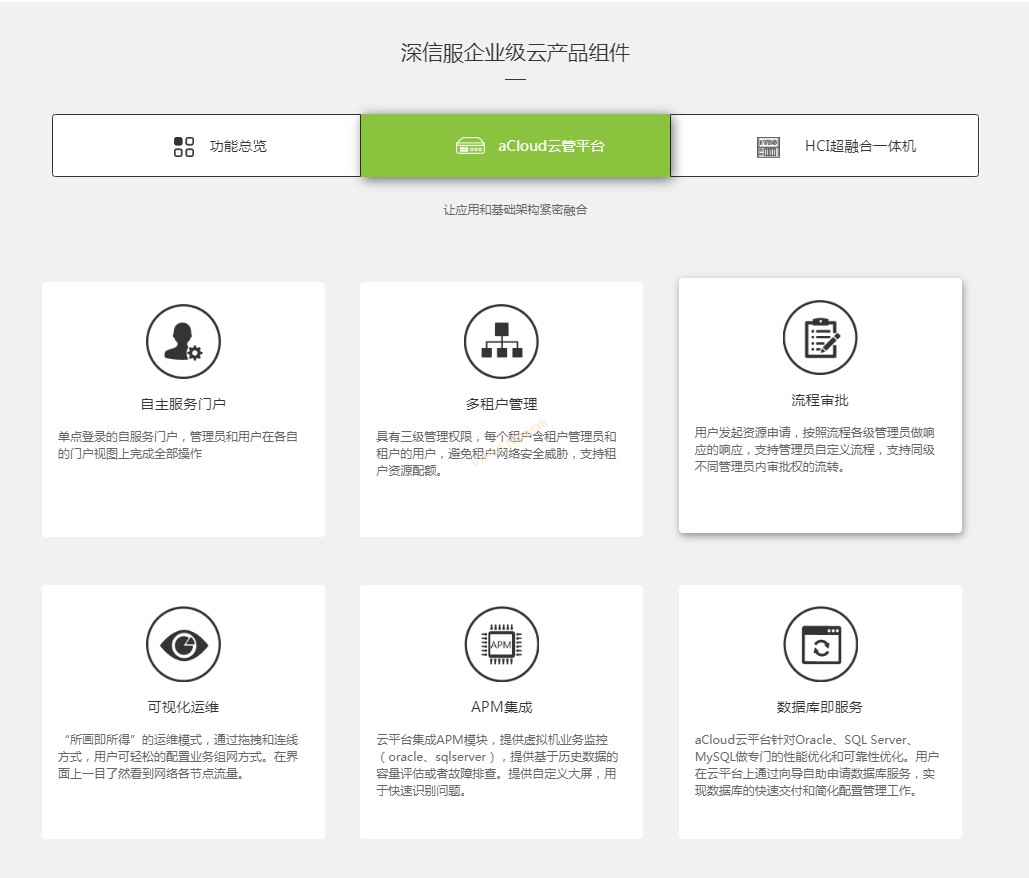
Task: Open the 流程审批 feature card
Action: point(819,405)
